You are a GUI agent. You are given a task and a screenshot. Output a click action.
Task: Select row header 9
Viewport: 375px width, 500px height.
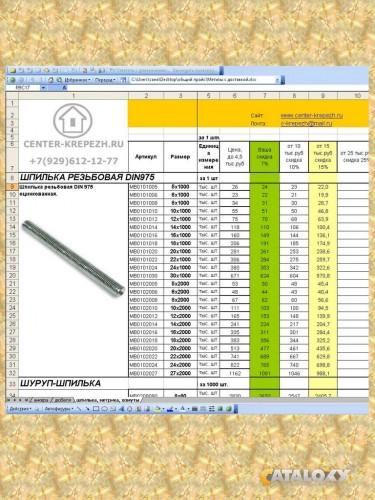(x=12, y=187)
